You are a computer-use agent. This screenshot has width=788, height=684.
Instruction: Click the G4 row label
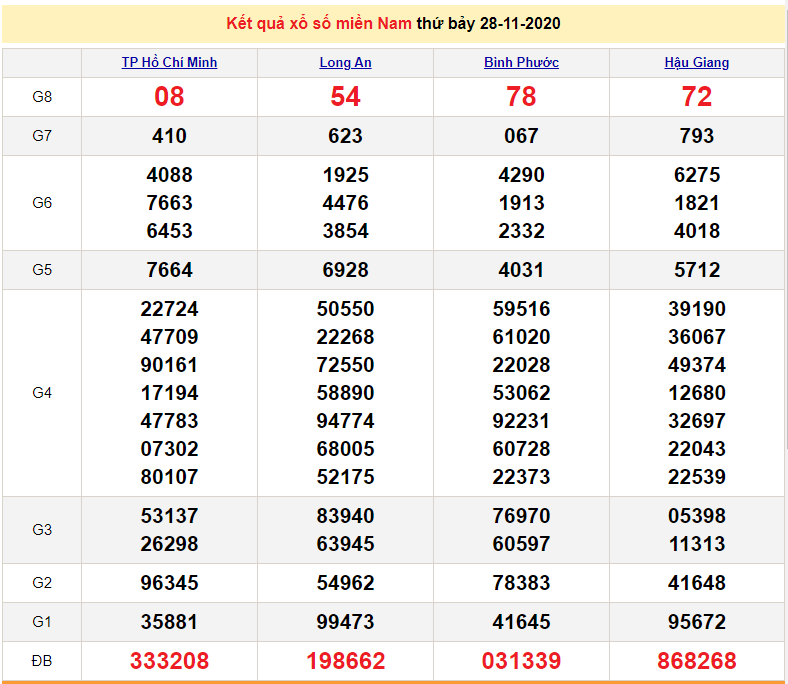pos(42,393)
